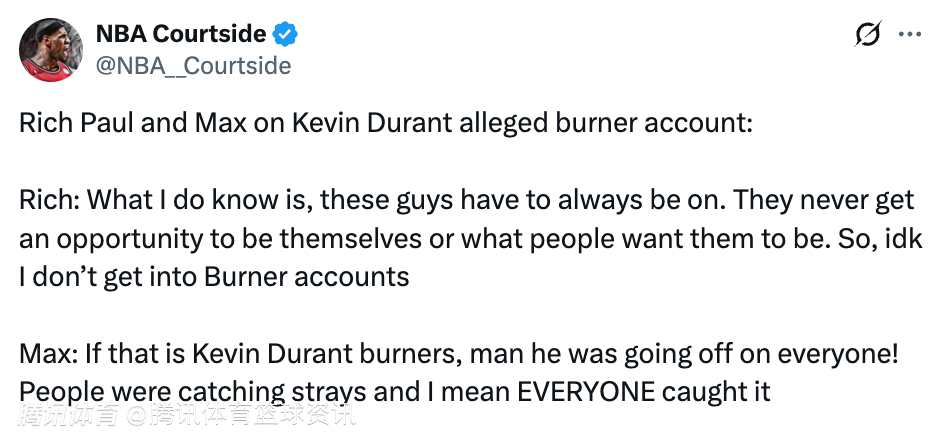
Task: Open the three-dot more options menu
Action: click(x=909, y=35)
